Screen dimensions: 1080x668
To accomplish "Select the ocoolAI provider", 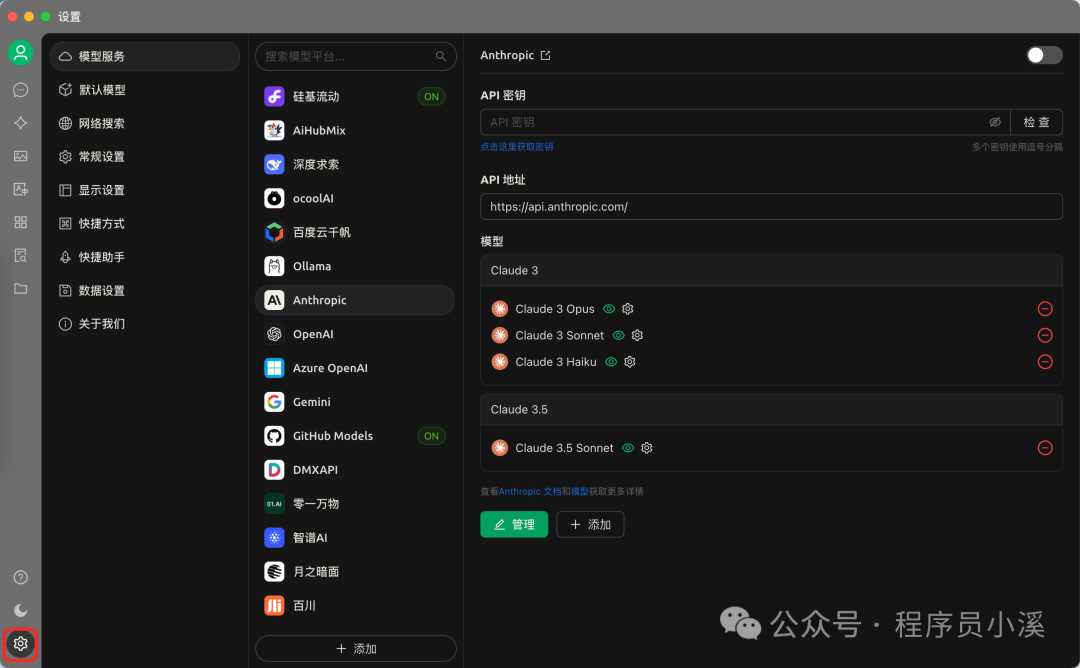I will [x=355, y=198].
